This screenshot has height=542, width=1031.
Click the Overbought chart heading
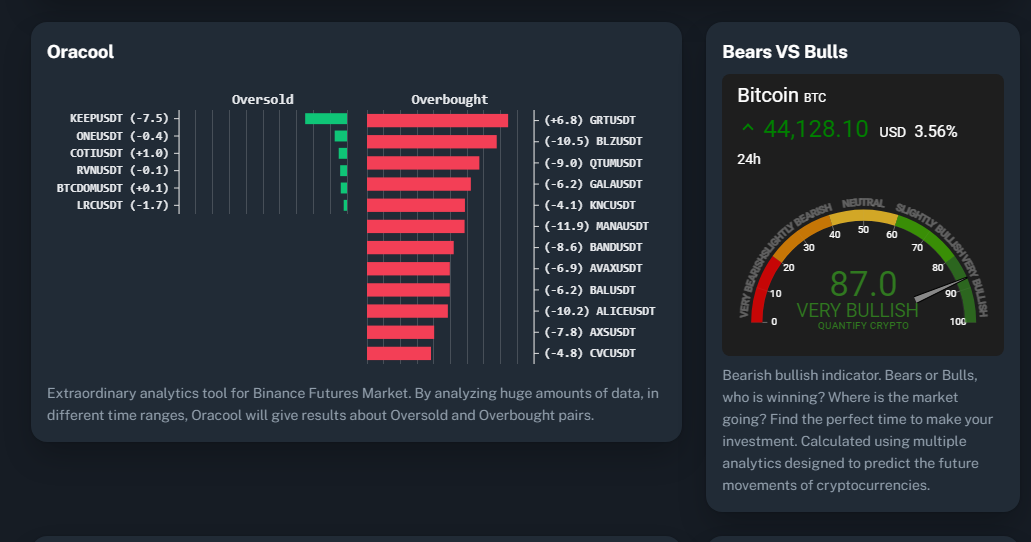coord(450,99)
